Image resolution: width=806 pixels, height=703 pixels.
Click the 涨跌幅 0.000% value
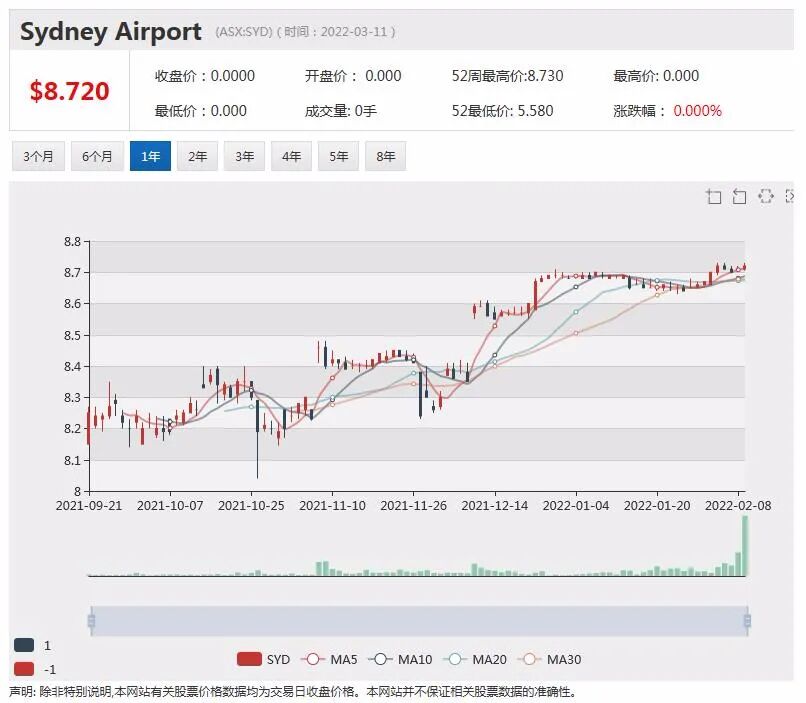click(697, 111)
